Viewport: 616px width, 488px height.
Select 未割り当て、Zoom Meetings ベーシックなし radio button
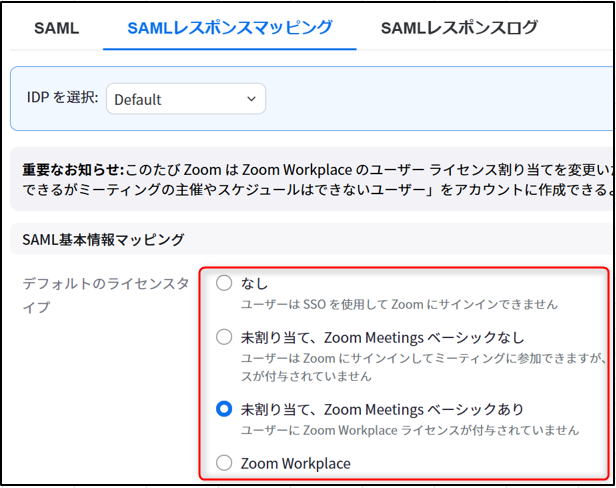(x=224, y=337)
